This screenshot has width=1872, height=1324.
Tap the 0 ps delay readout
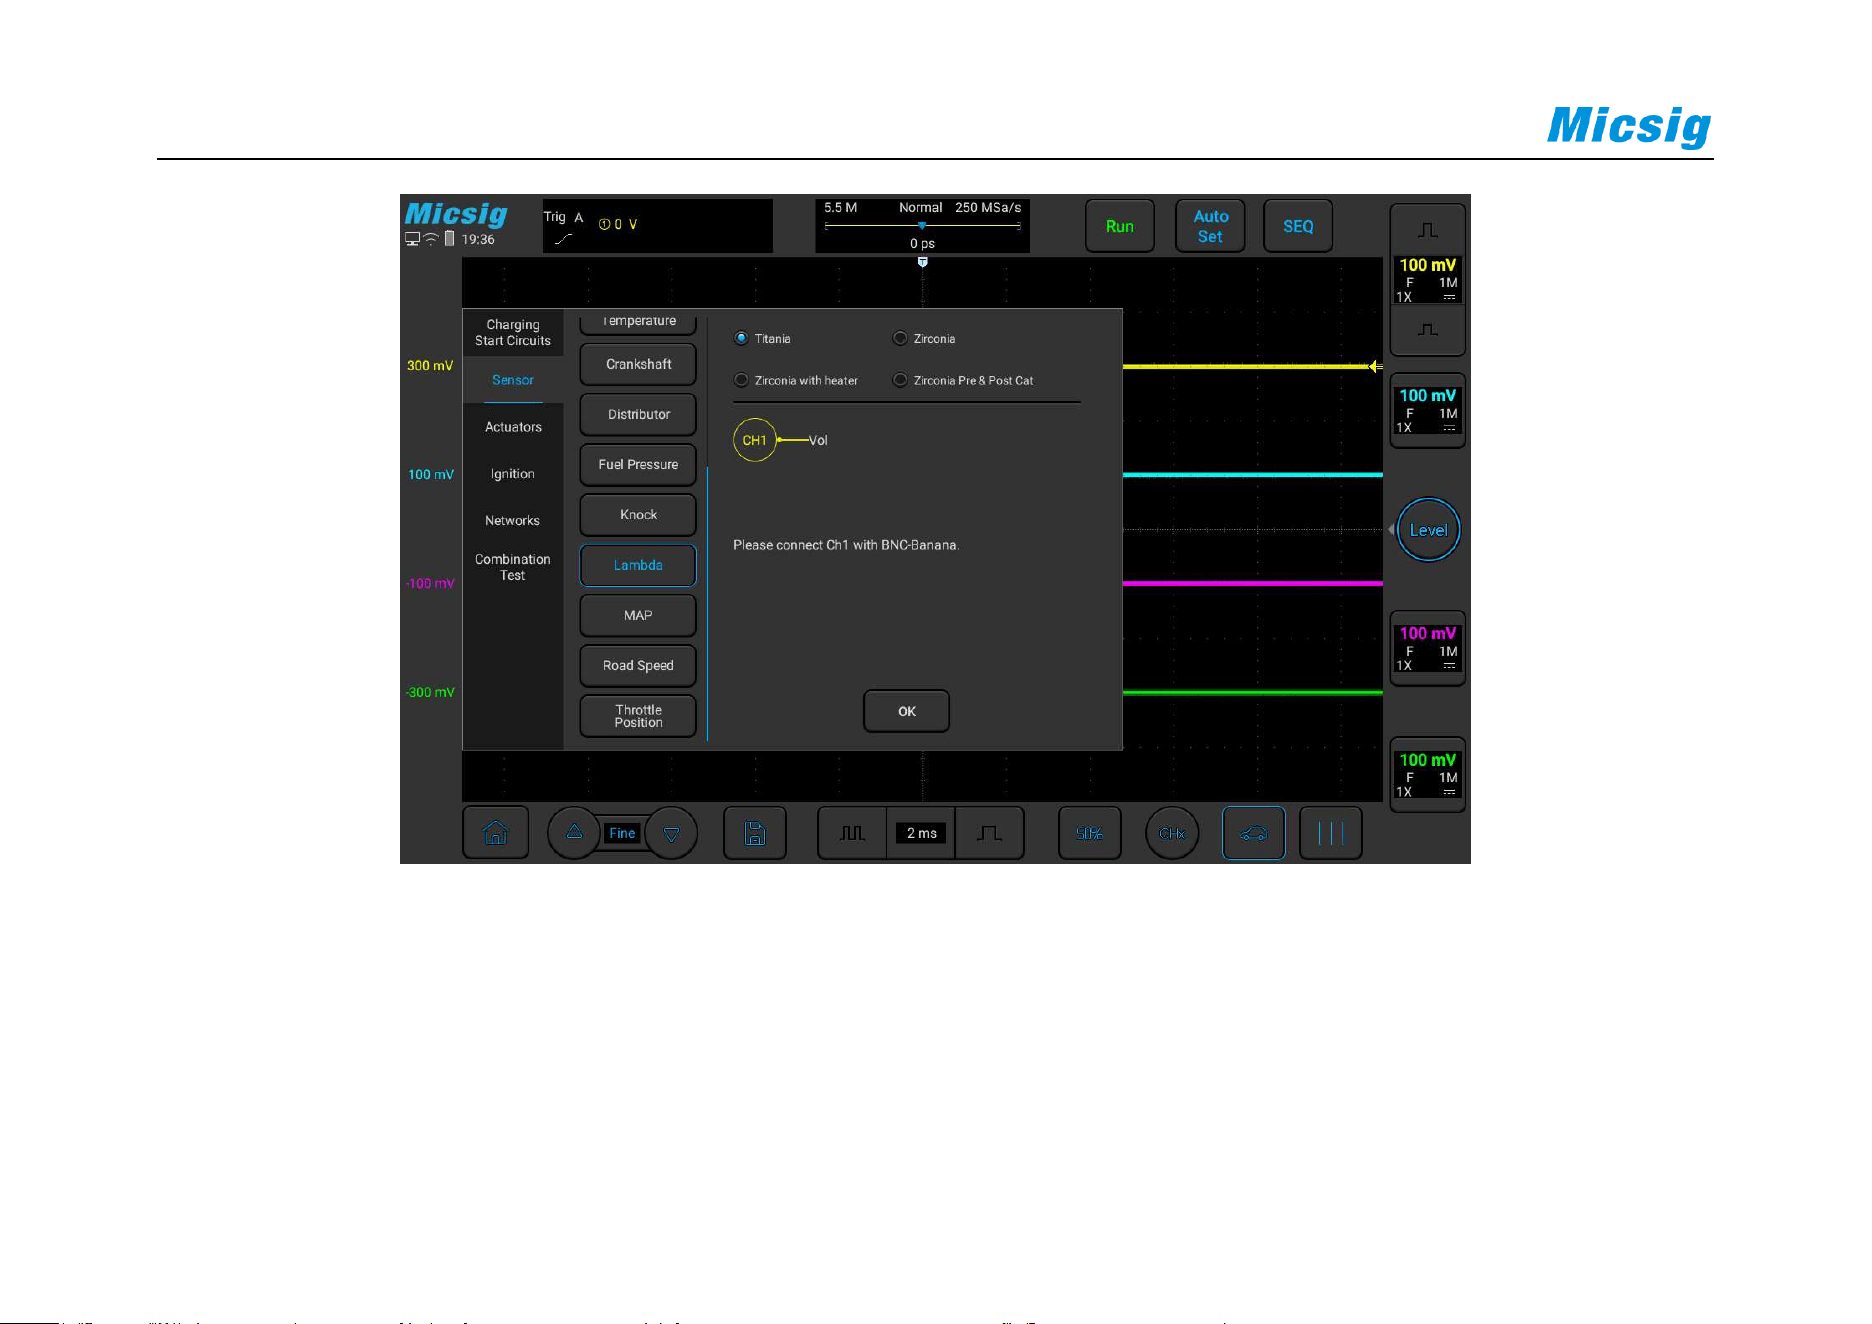click(922, 243)
